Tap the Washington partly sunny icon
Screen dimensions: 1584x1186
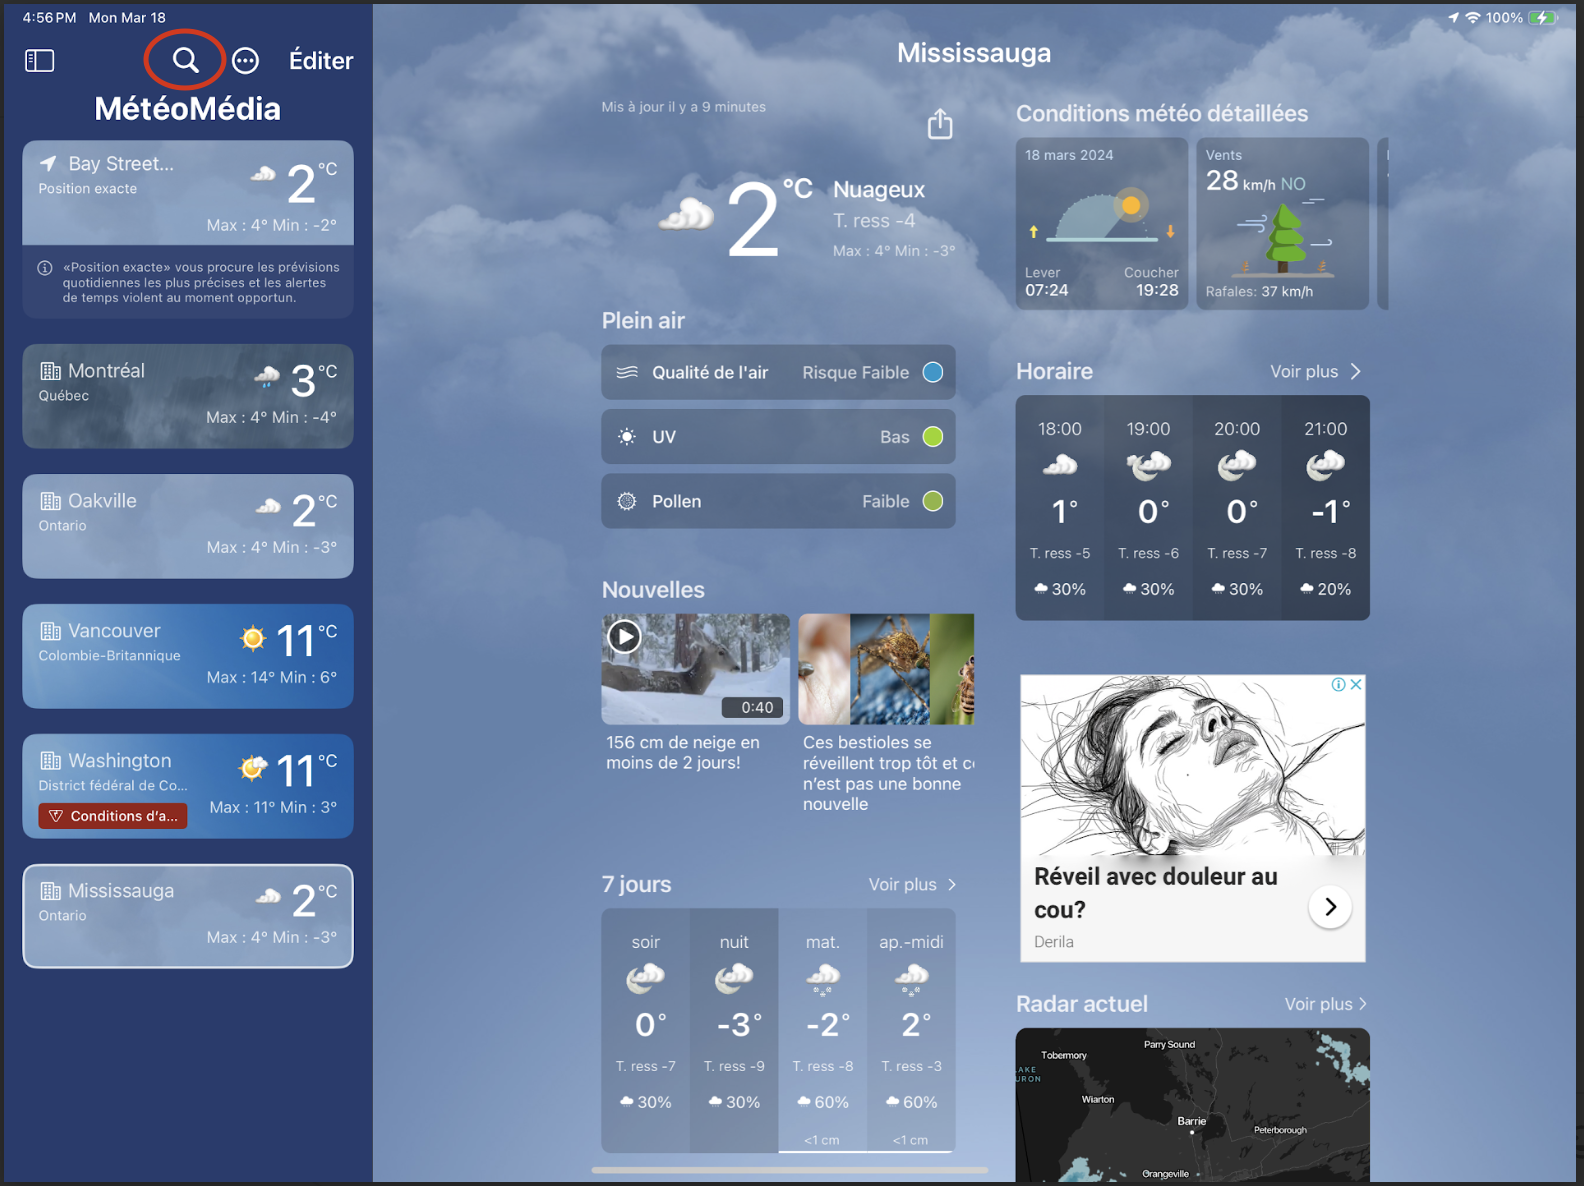tap(253, 768)
